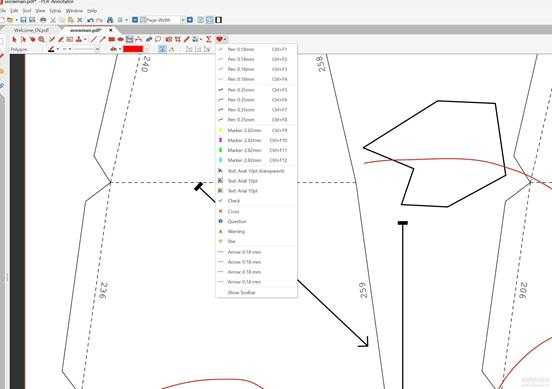The image size is (552, 389).
Task: Select the magnifier zoom tool
Action: coord(42,39)
